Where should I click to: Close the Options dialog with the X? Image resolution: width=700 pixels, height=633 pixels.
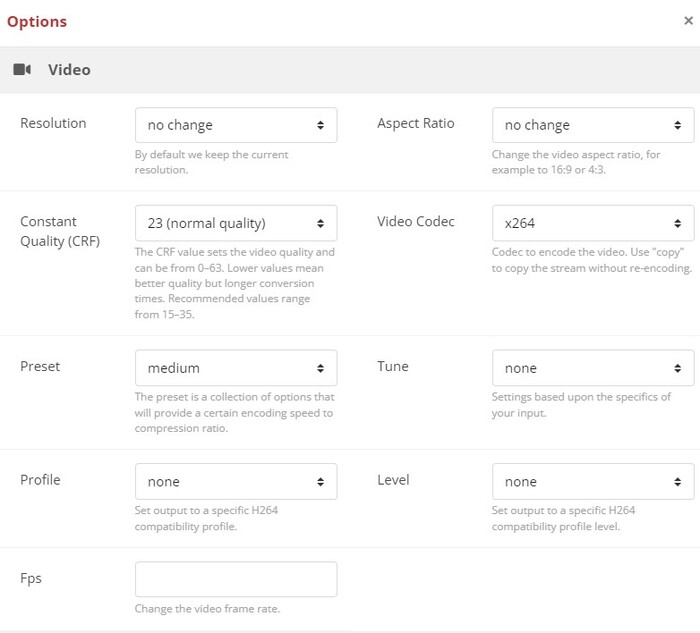click(x=688, y=21)
